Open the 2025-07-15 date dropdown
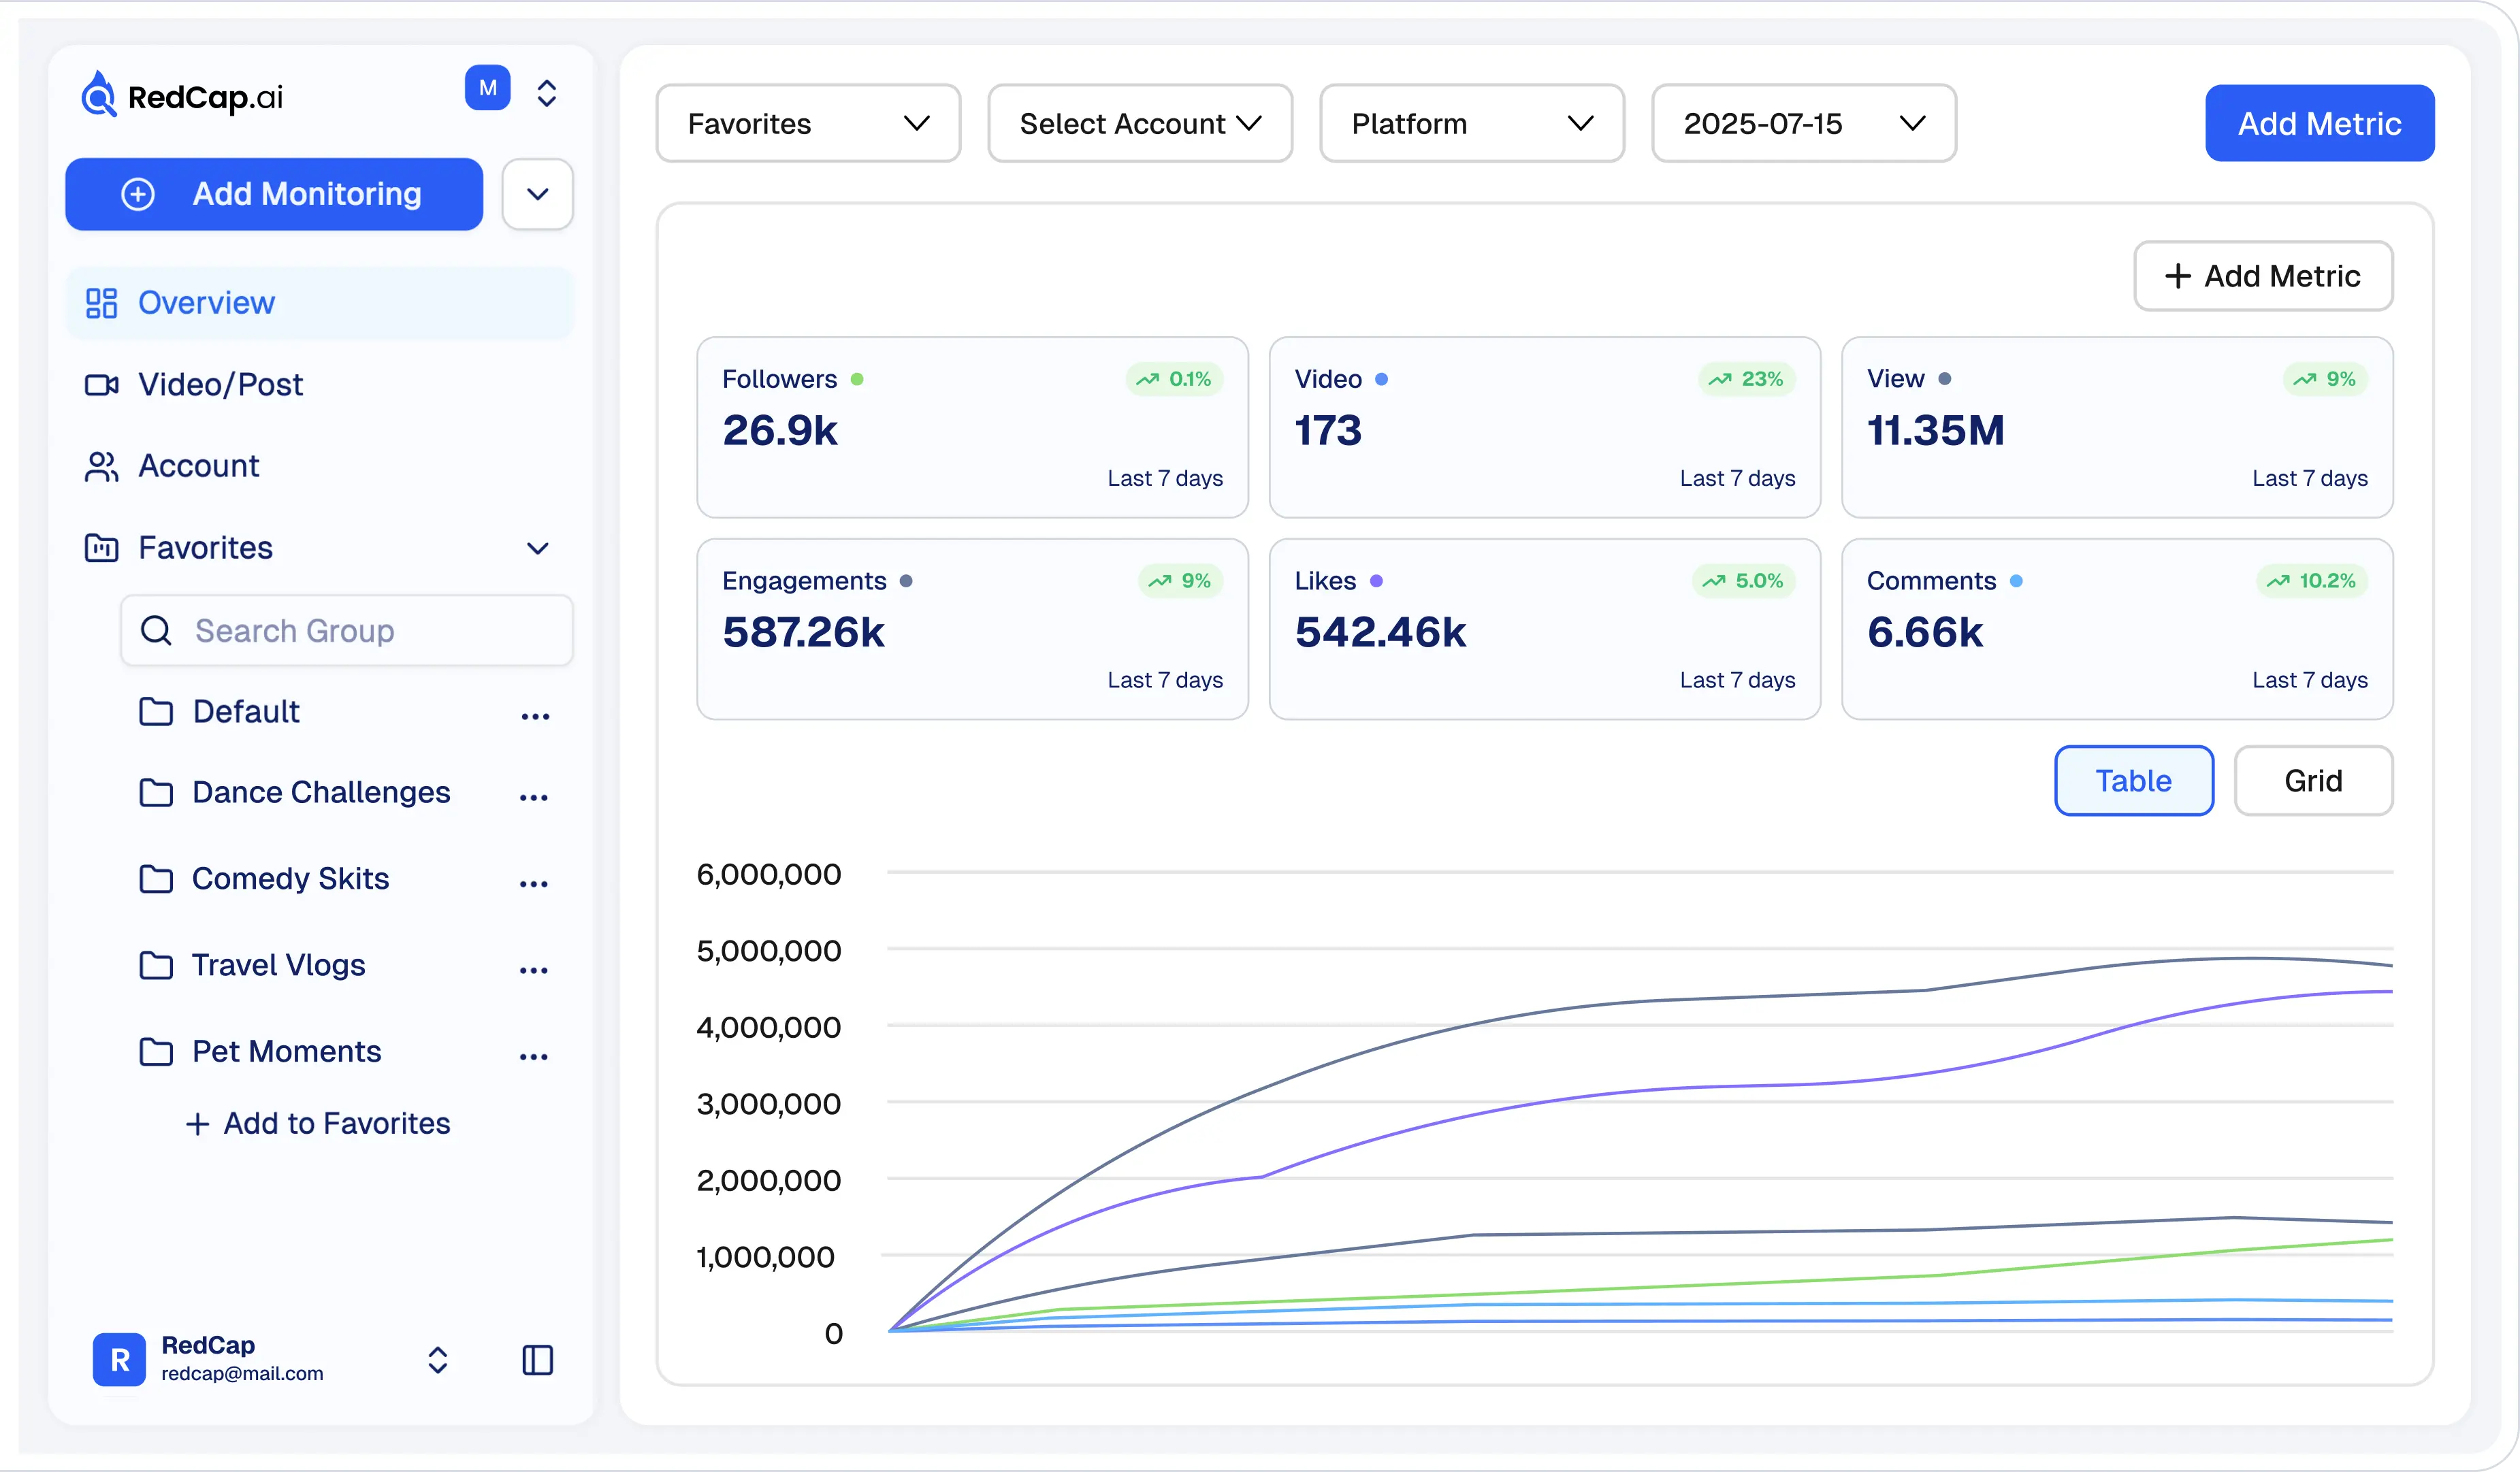 click(x=1804, y=124)
